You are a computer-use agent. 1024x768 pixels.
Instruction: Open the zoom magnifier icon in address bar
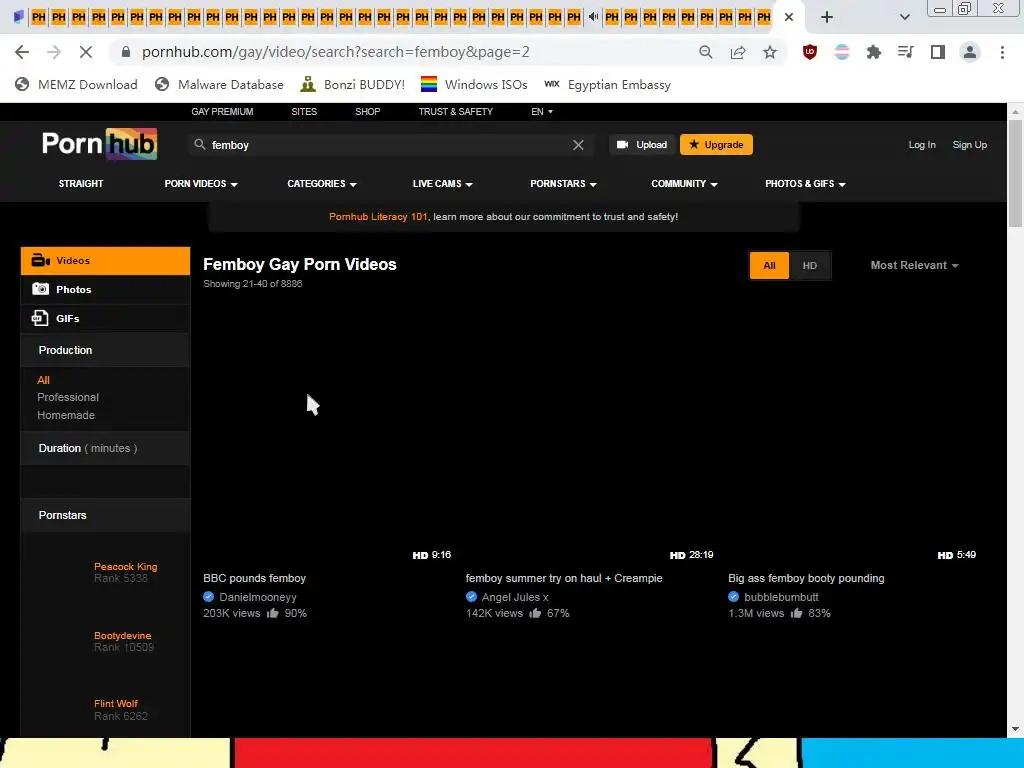705,52
